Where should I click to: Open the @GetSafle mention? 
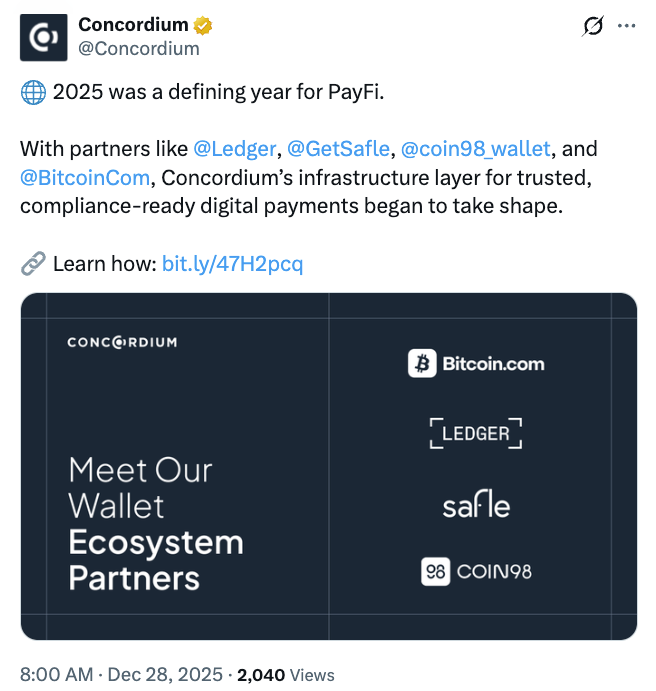click(338, 149)
